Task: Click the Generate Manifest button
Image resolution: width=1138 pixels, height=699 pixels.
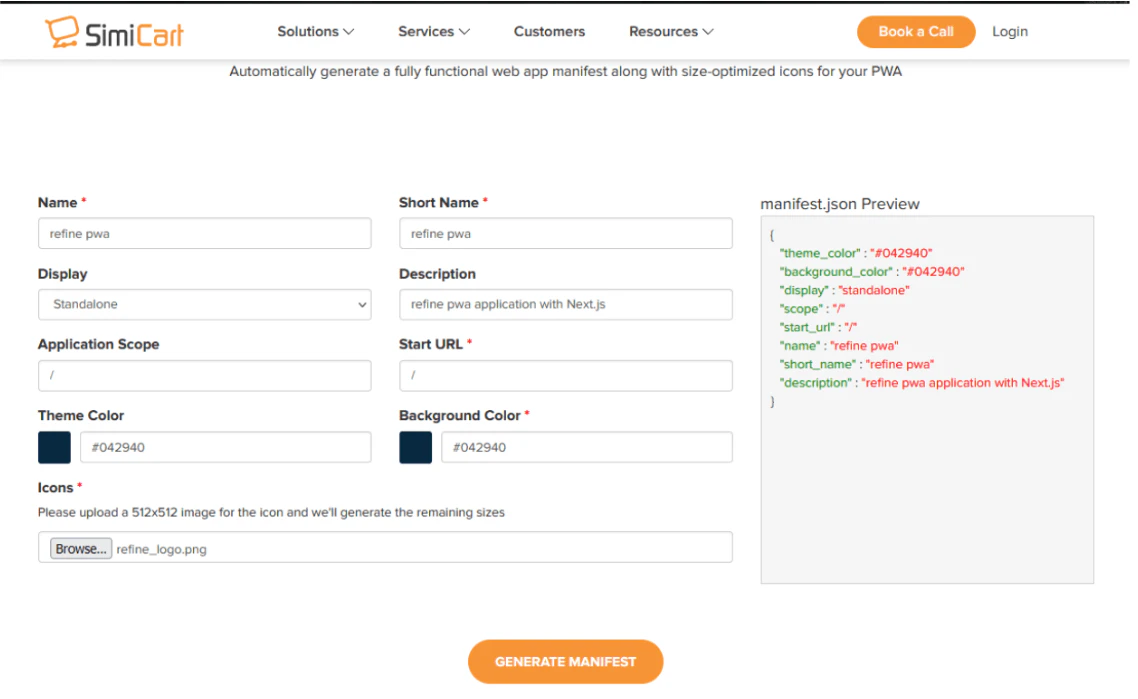Action: (x=565, y=661)
